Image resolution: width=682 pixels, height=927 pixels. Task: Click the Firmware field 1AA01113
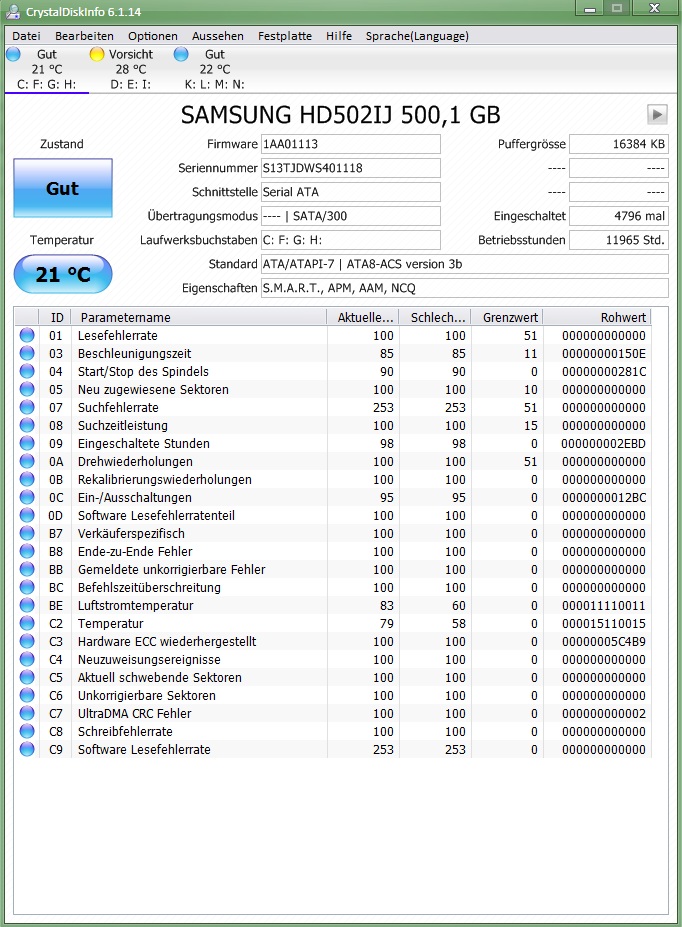pyautogui.click(x=350, y=144)
